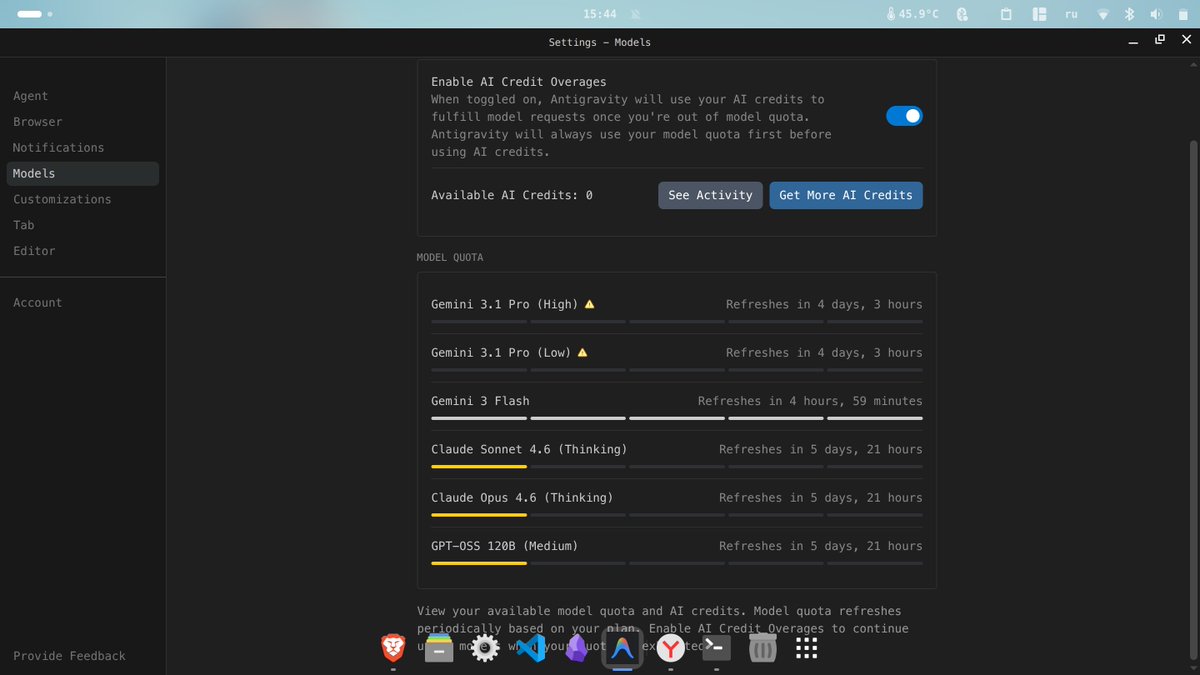This screenshot has height=675, width=1200.
Task: Open the terminal dock icon
Action: tap(716, 648)
